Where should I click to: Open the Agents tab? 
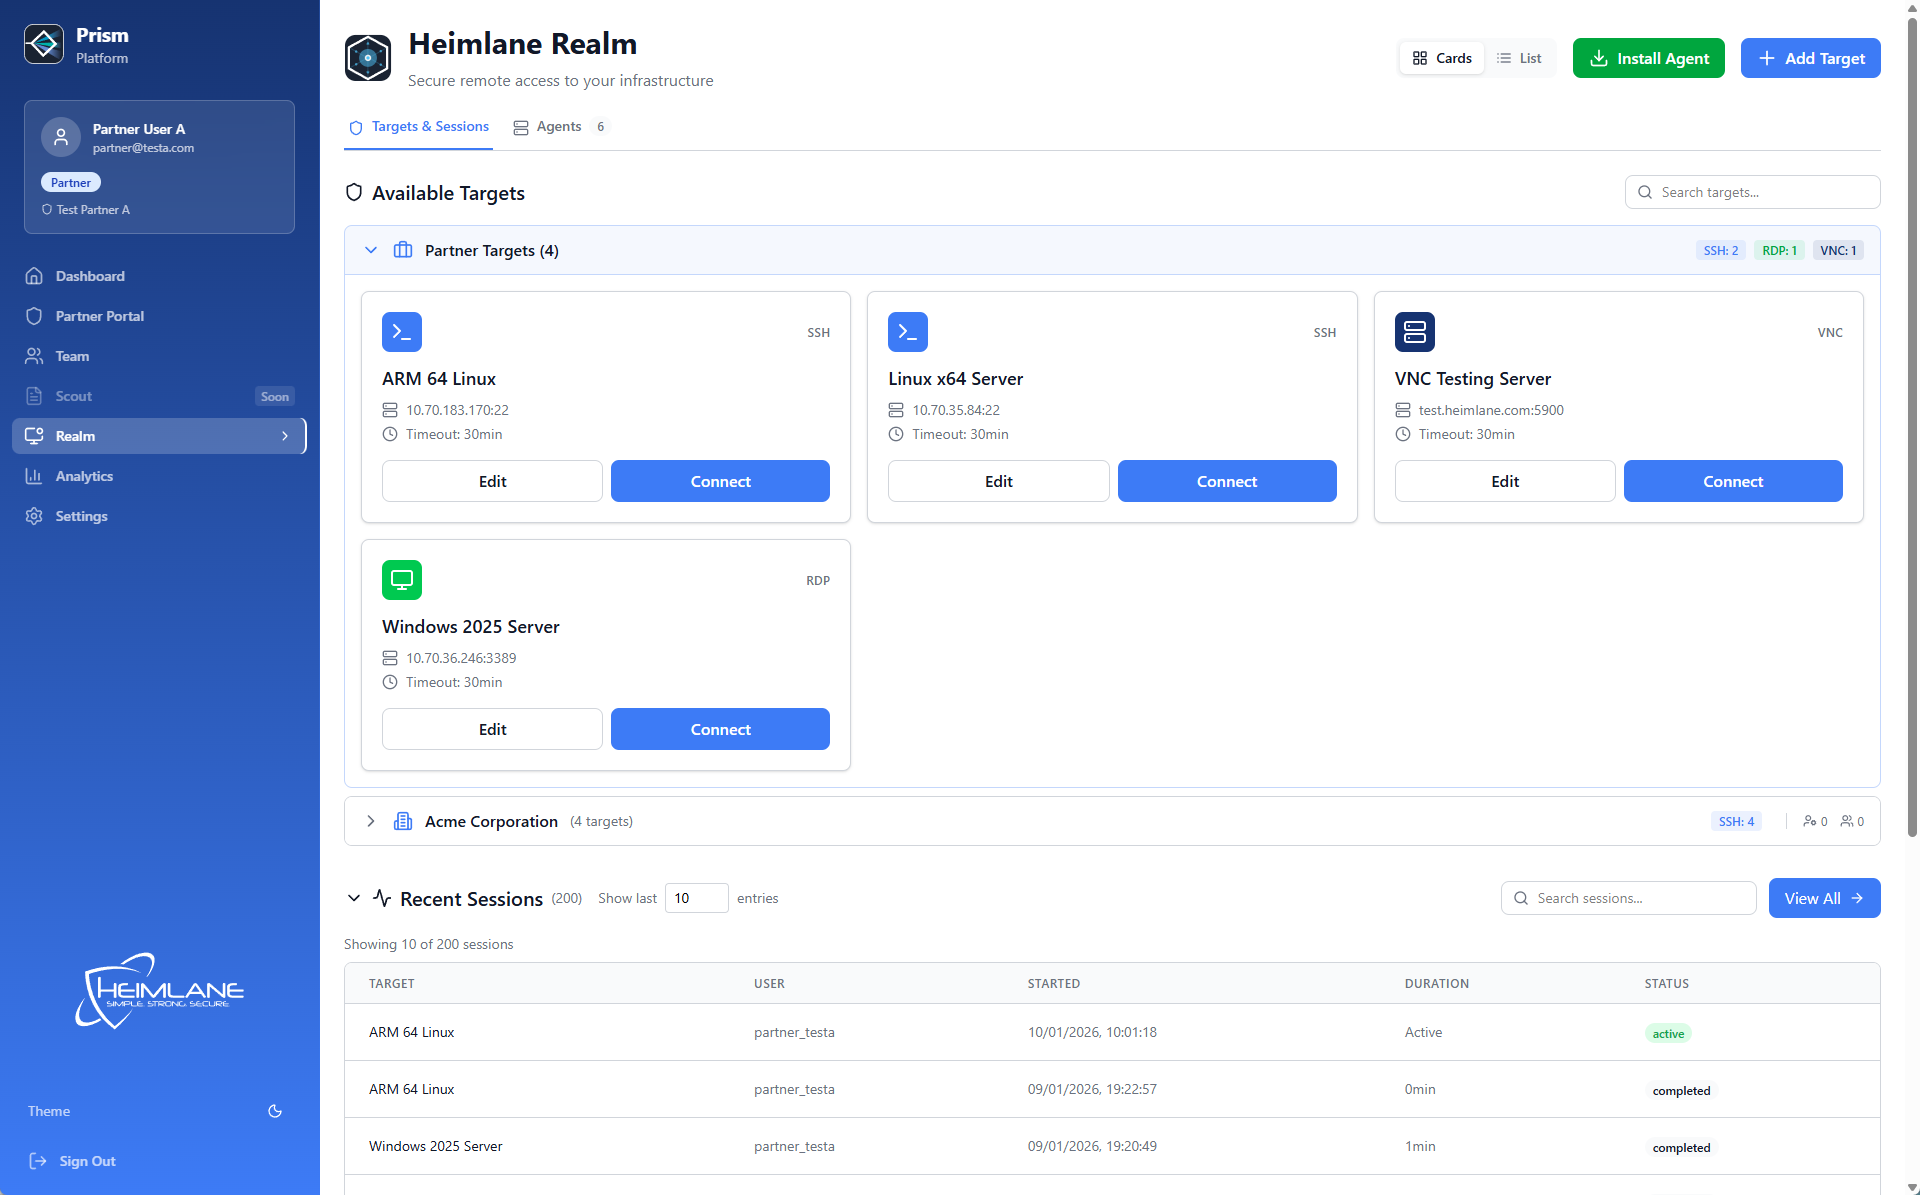[x=558, y=127]
